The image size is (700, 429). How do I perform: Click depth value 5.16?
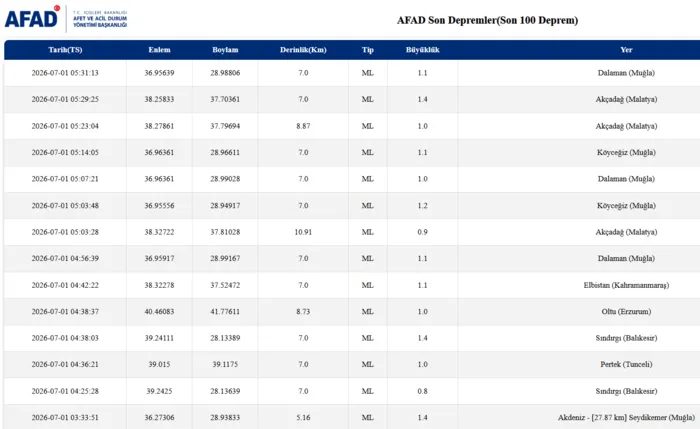[303, 417]
